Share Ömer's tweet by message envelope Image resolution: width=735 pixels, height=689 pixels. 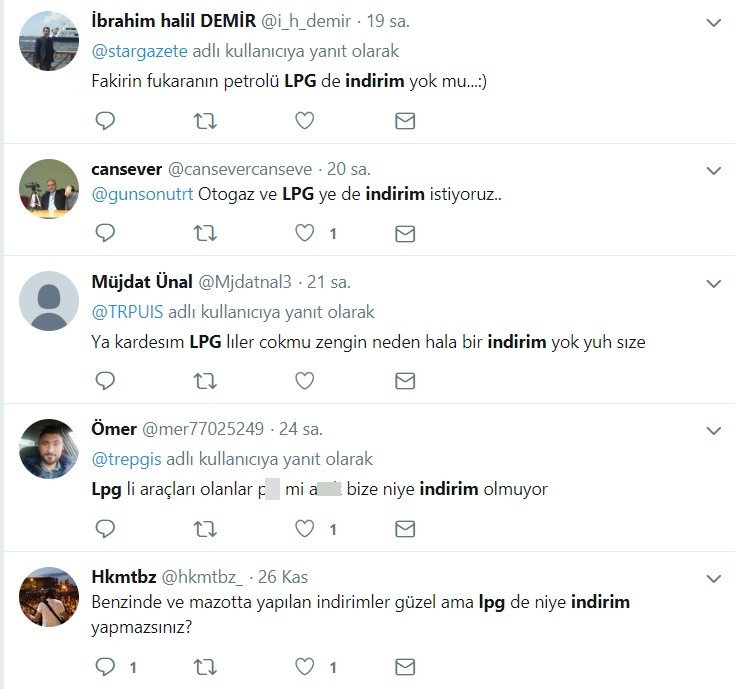[405, 529]
